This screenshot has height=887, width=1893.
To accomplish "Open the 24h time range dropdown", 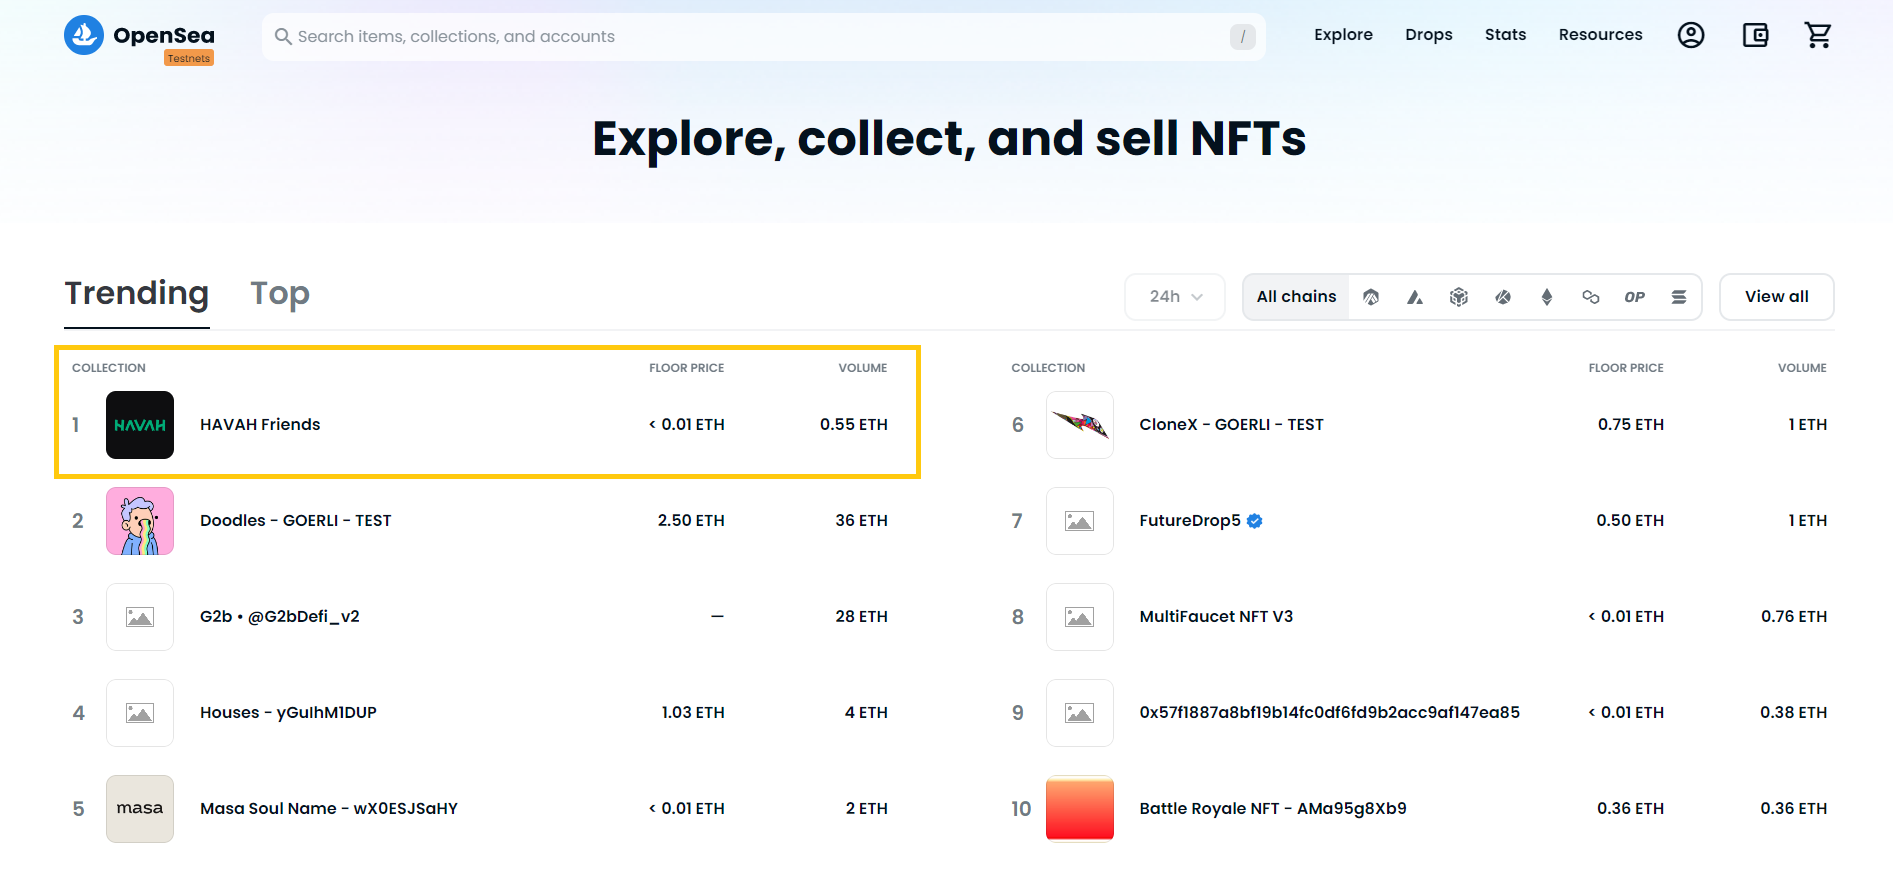I will [1175, 297].
